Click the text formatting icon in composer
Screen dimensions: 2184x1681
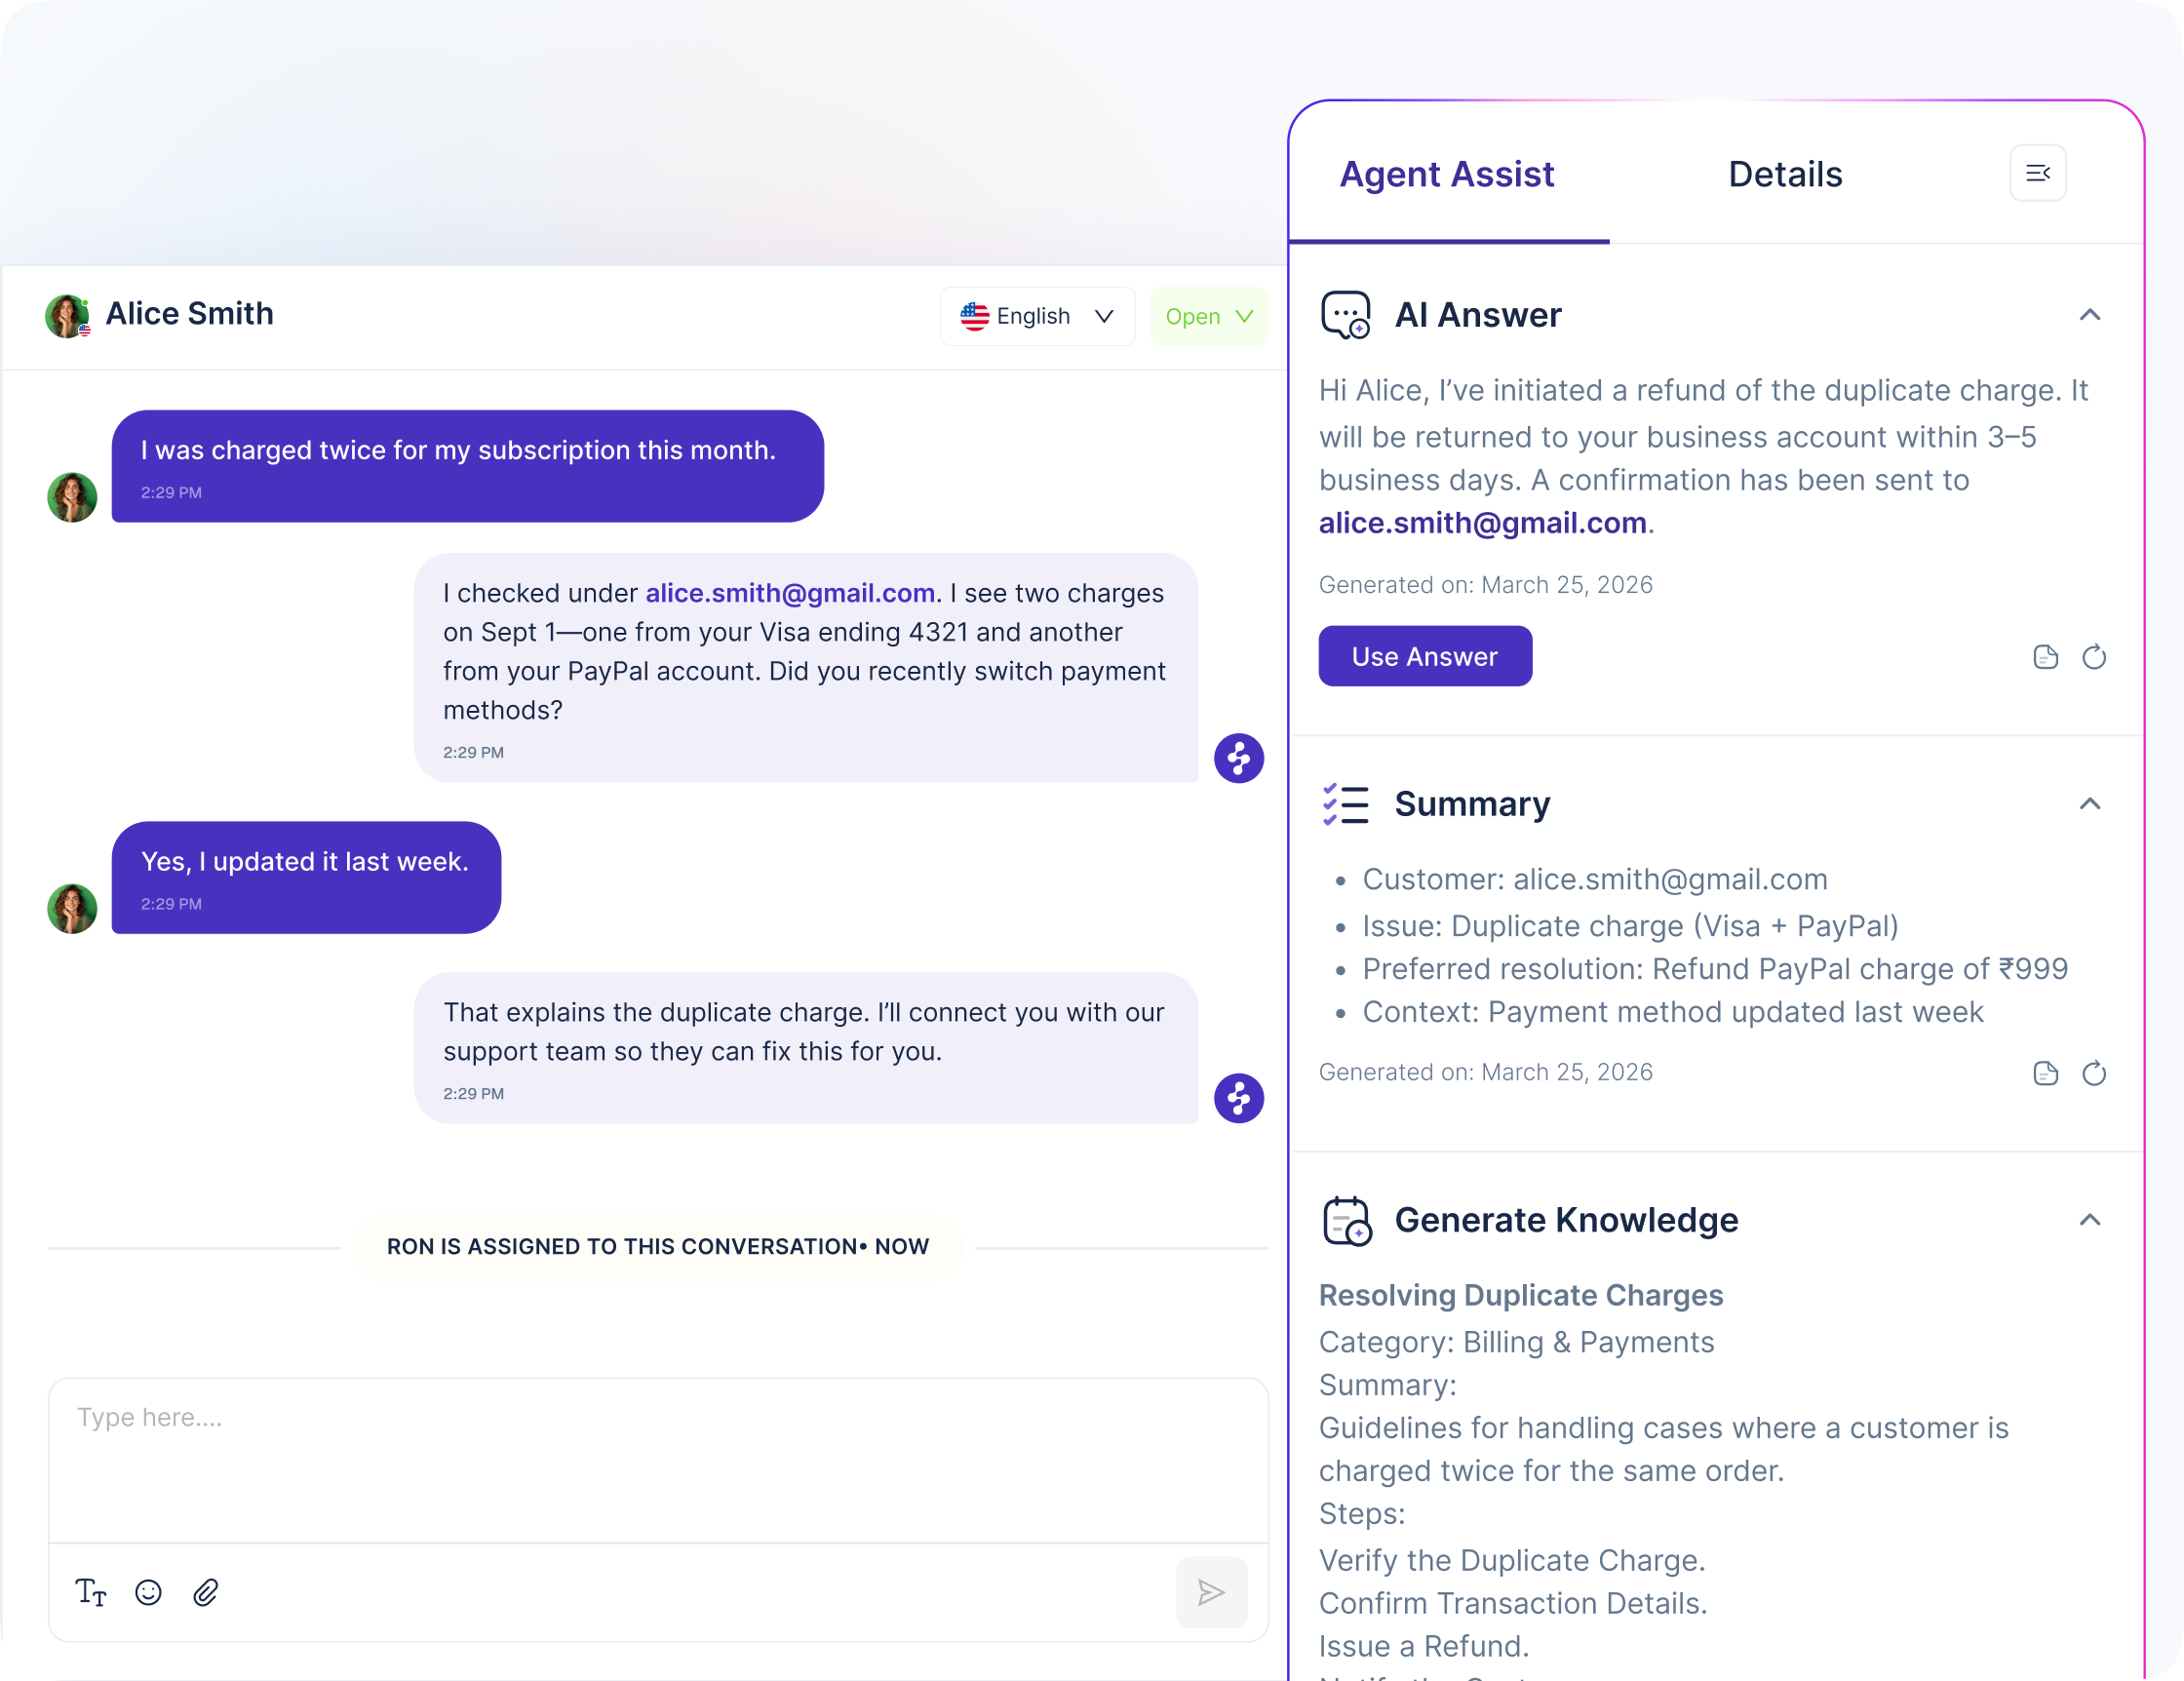[91, 1592]
